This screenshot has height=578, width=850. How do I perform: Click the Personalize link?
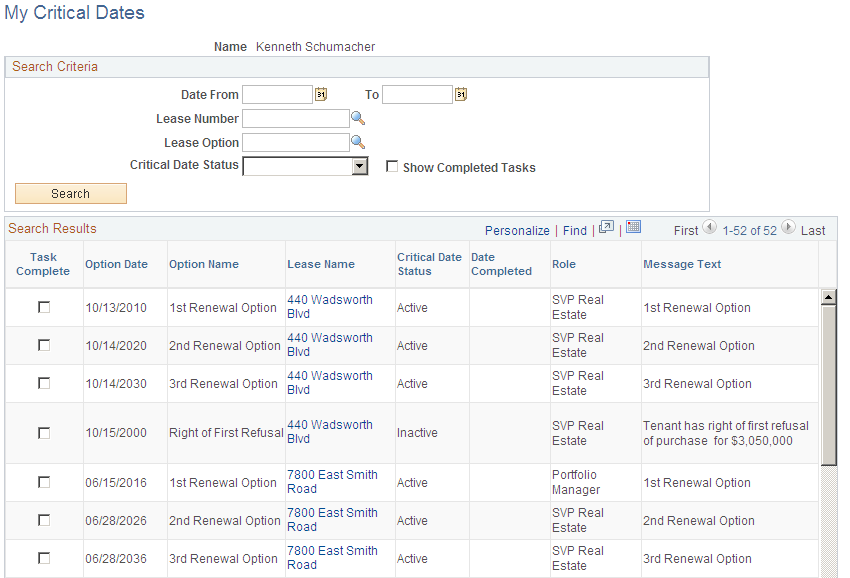click(x=517, y=230)
